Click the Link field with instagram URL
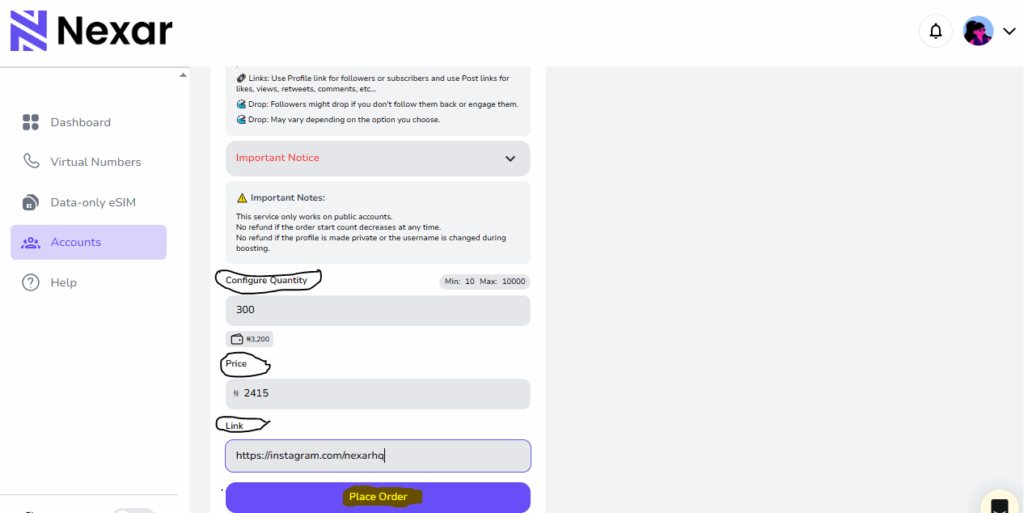Image resolution: width=1024 pixels, height=513 pixels. [378, 456]
